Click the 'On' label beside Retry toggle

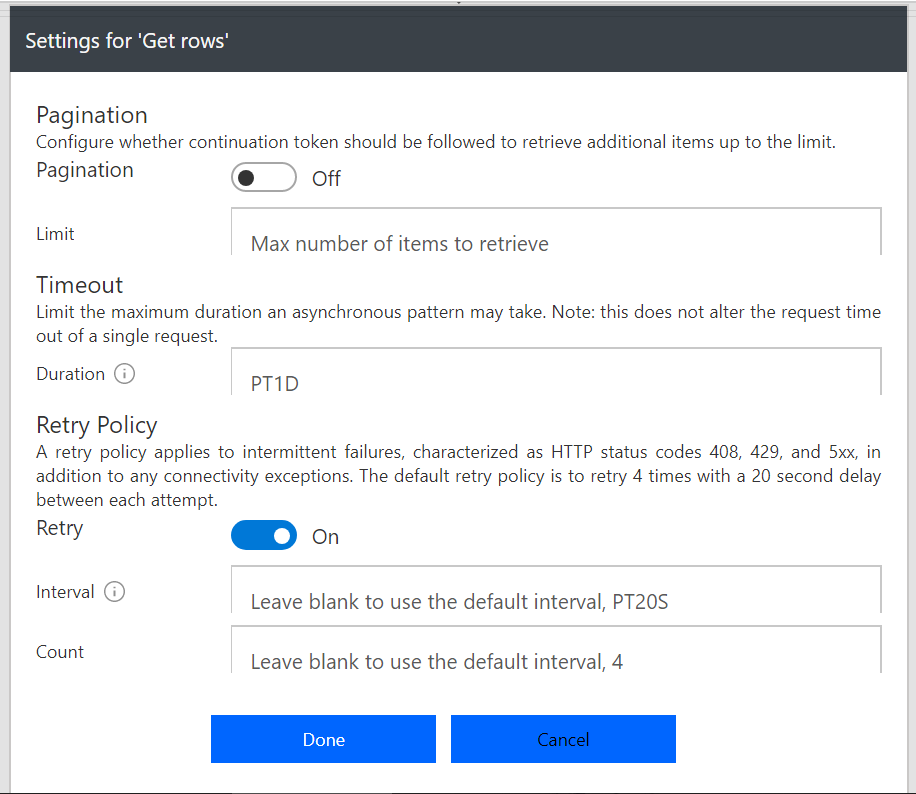point(325,537)
